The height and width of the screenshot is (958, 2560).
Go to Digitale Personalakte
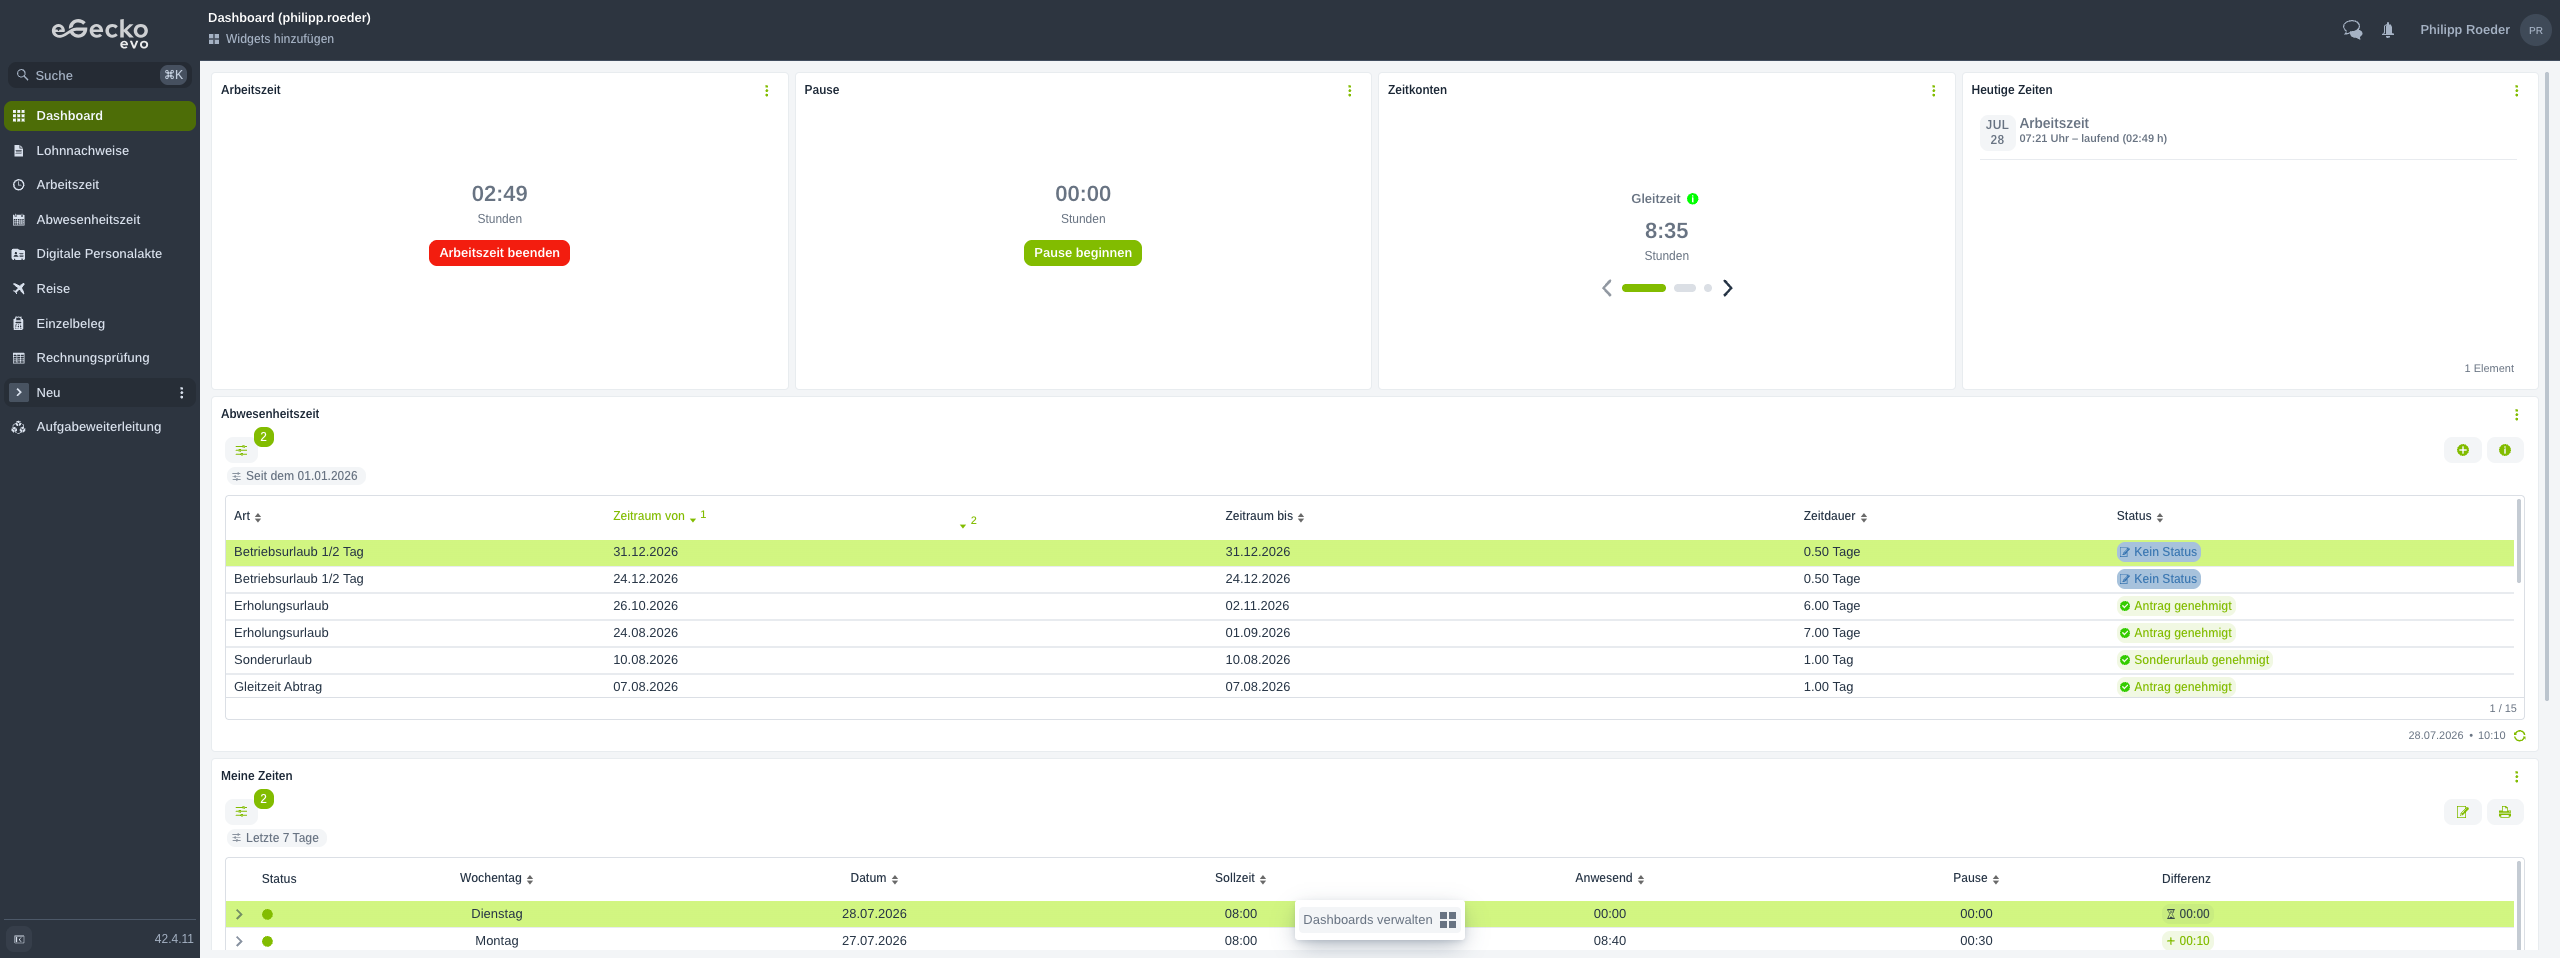pos(100,254)
